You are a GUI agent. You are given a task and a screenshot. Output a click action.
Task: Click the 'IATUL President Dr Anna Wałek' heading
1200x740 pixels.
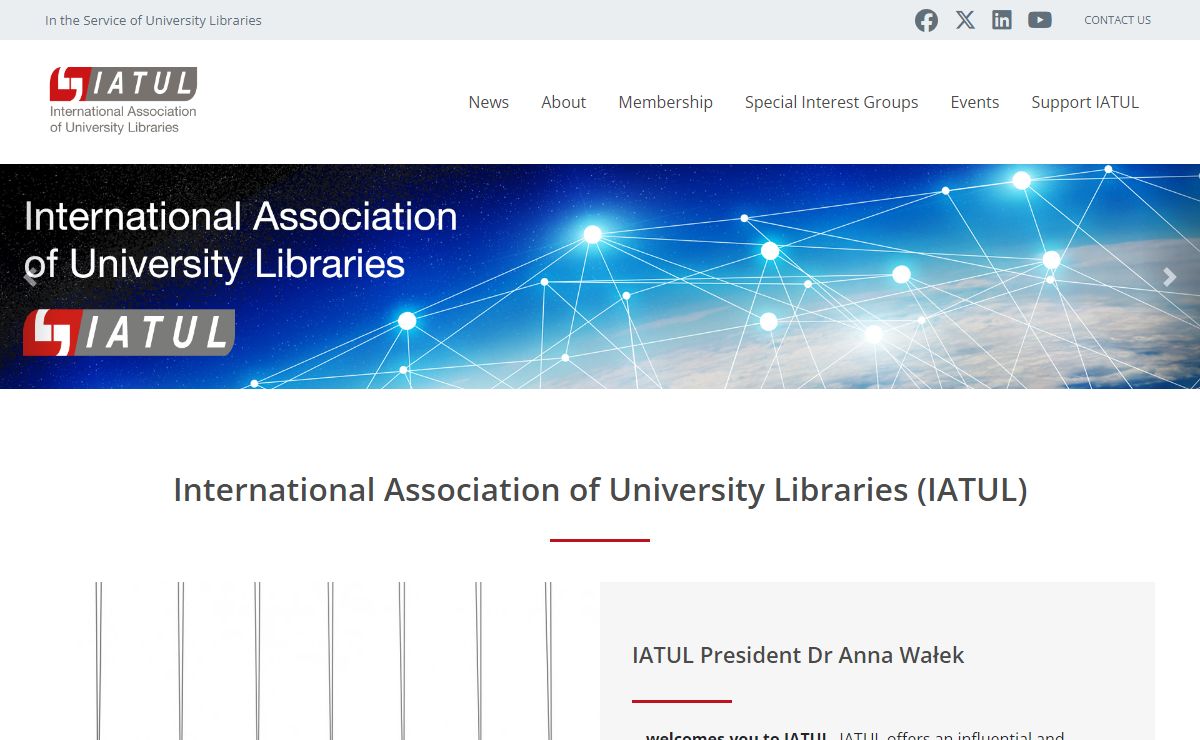click(x=798, y=656)
